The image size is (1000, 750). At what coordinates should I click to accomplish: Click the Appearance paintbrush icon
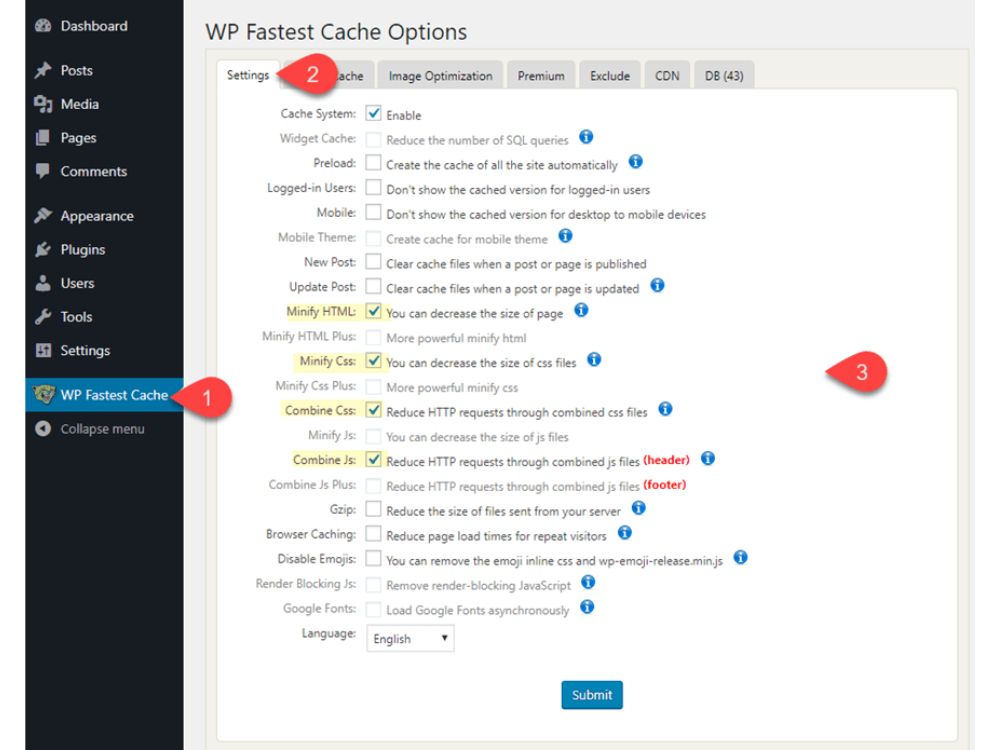[43, 216]
